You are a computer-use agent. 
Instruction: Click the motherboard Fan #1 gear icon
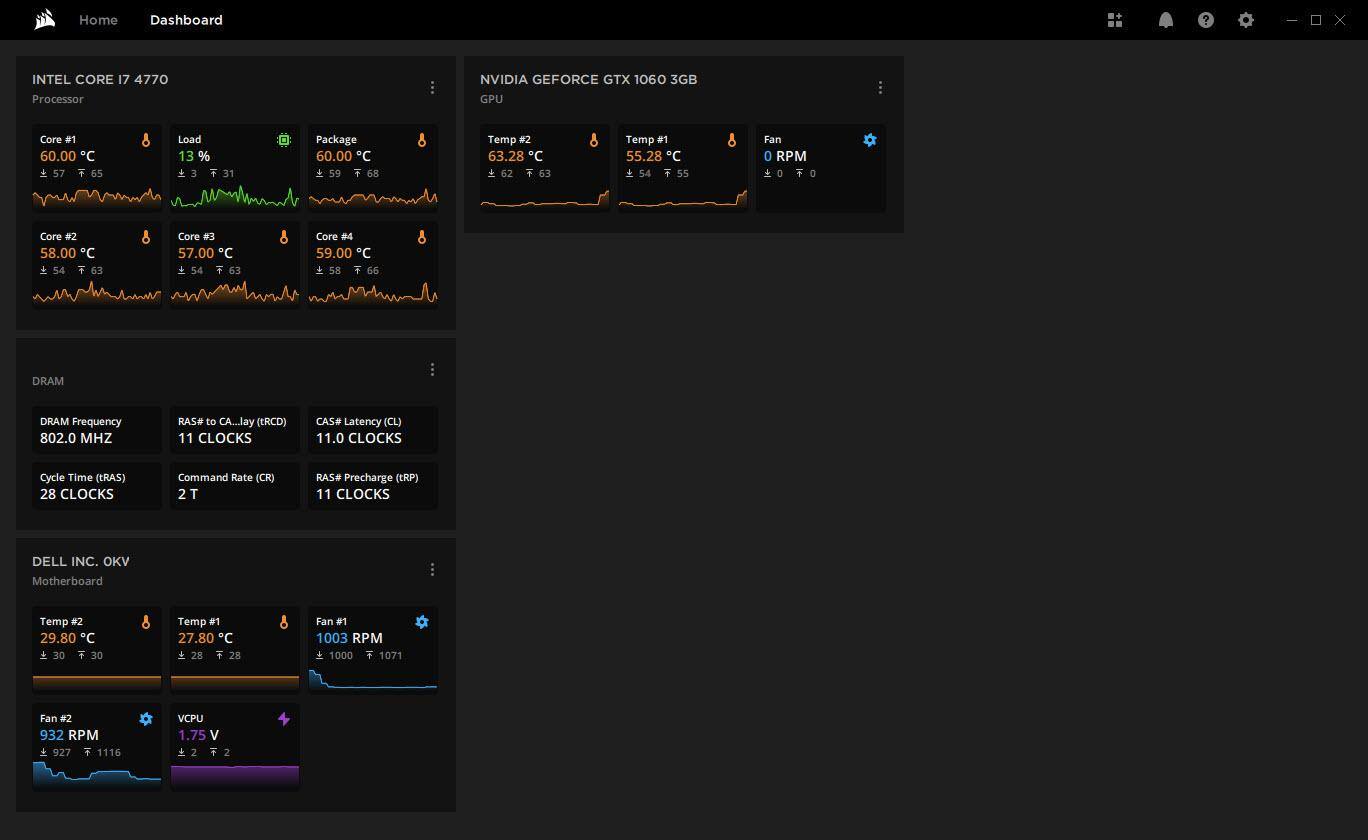click(422, 622)
